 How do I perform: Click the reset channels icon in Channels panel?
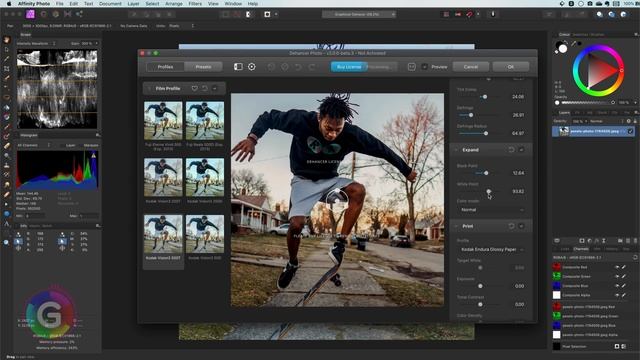[635, 258]
